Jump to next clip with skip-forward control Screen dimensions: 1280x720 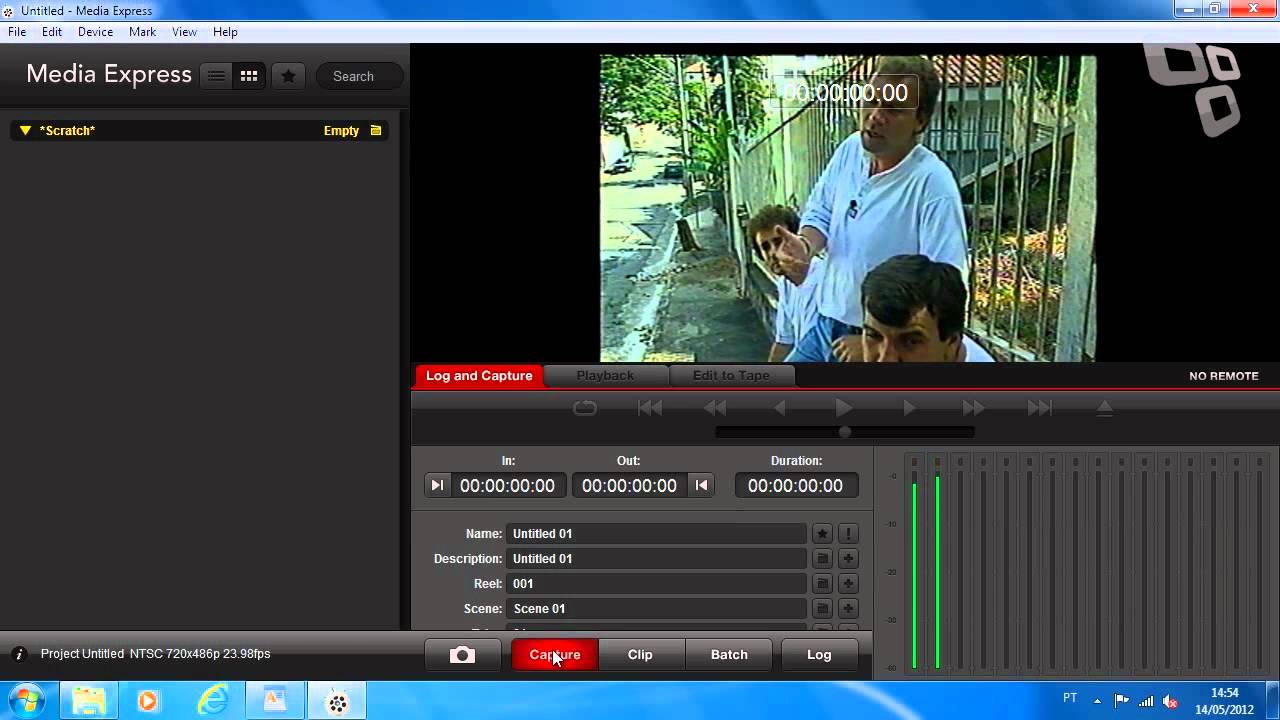1039,408
